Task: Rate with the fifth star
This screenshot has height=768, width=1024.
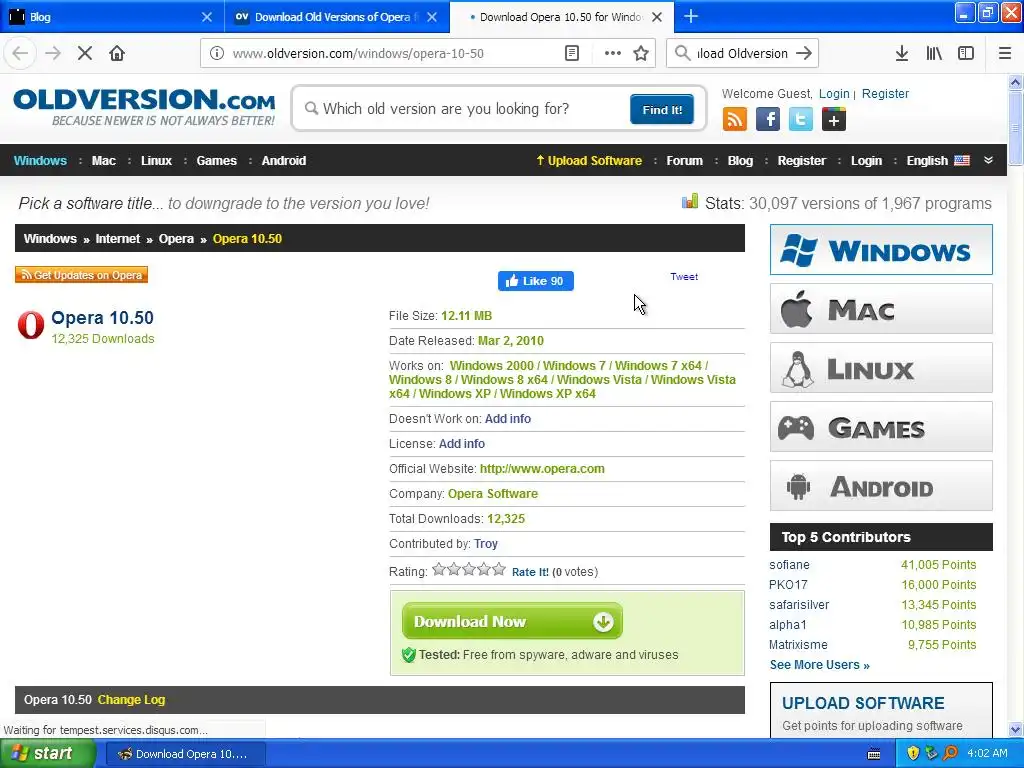Action: [x=499, y=569]
